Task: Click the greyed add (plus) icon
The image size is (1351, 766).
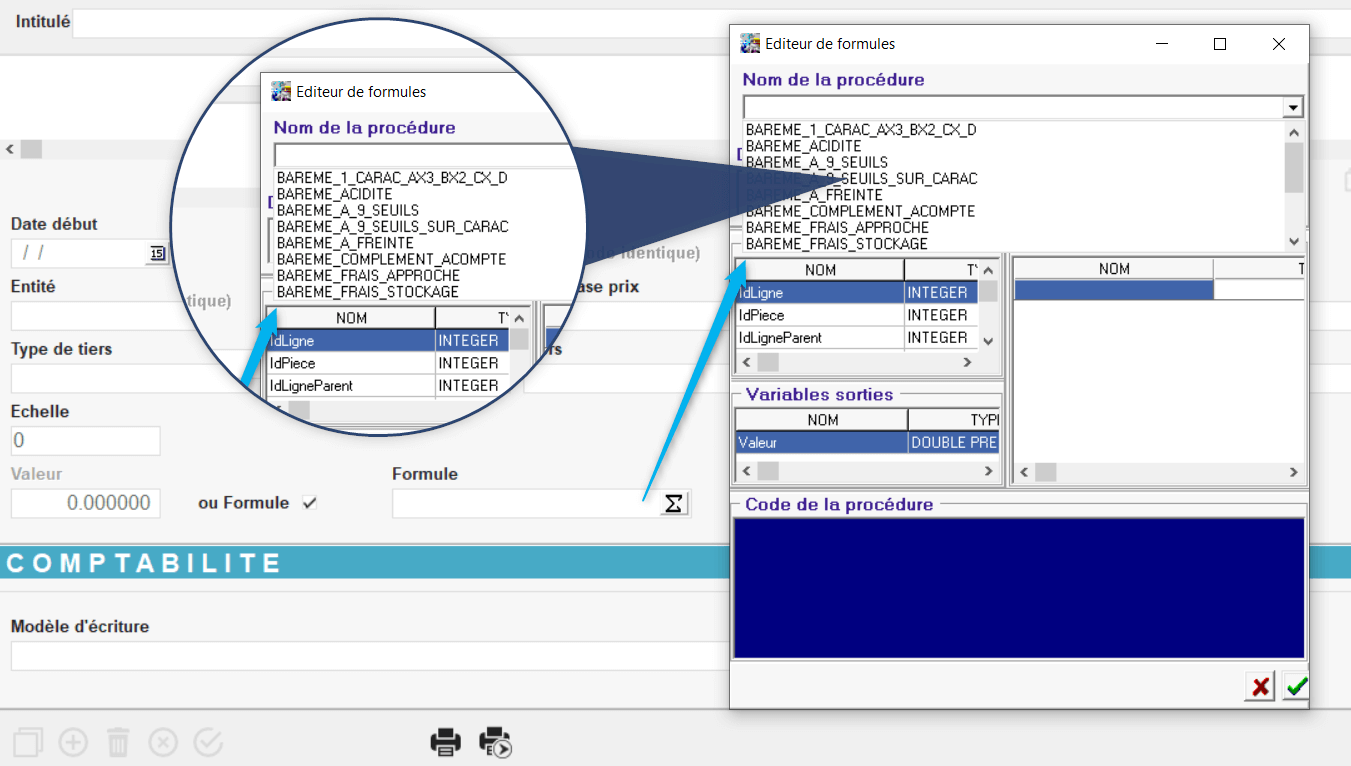Action: point(73,742)
